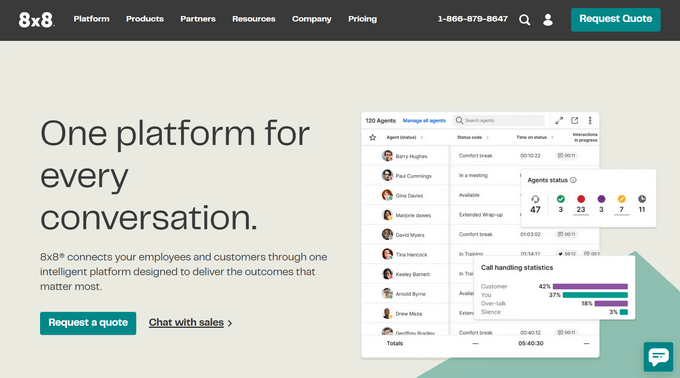Click the agents dashboard product image
Screen dimensions: 680x378
[508, 235]
